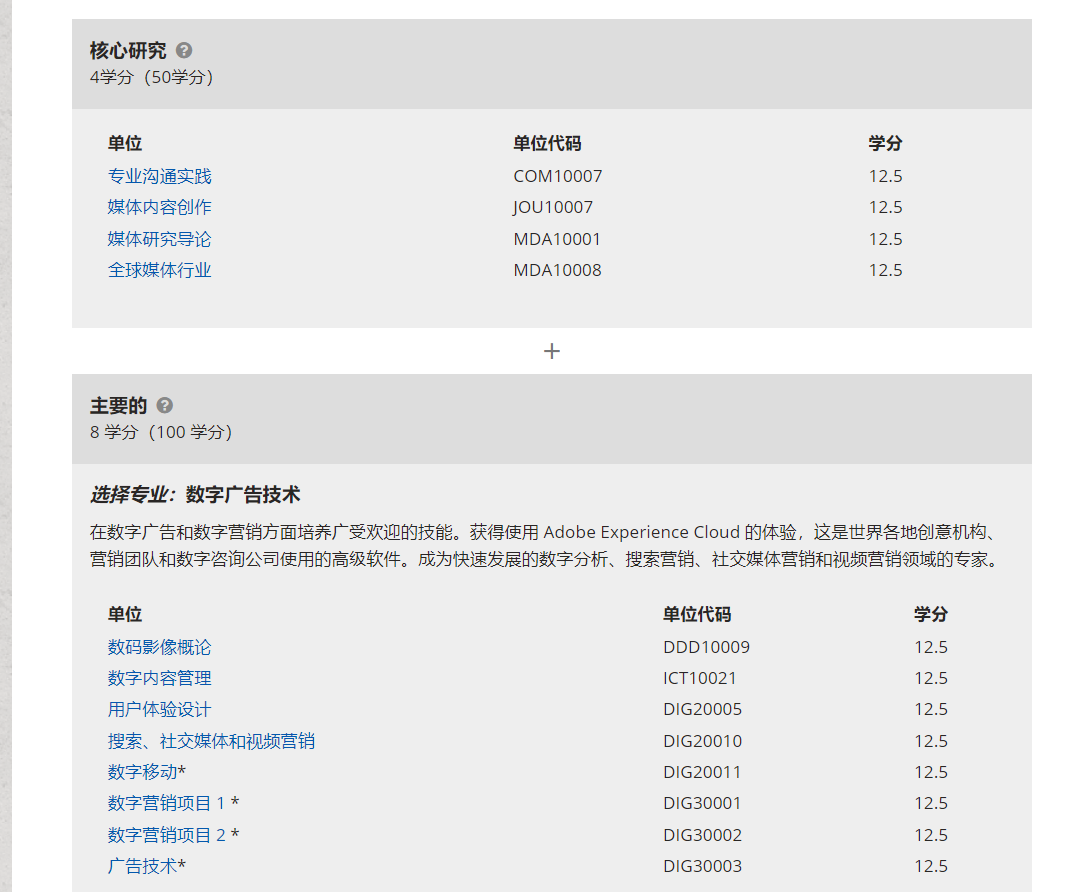Click help icon next to 主要的
The height and width of the screenshot is (892, 1081).
pyautogui.click(x=165, y=405)
